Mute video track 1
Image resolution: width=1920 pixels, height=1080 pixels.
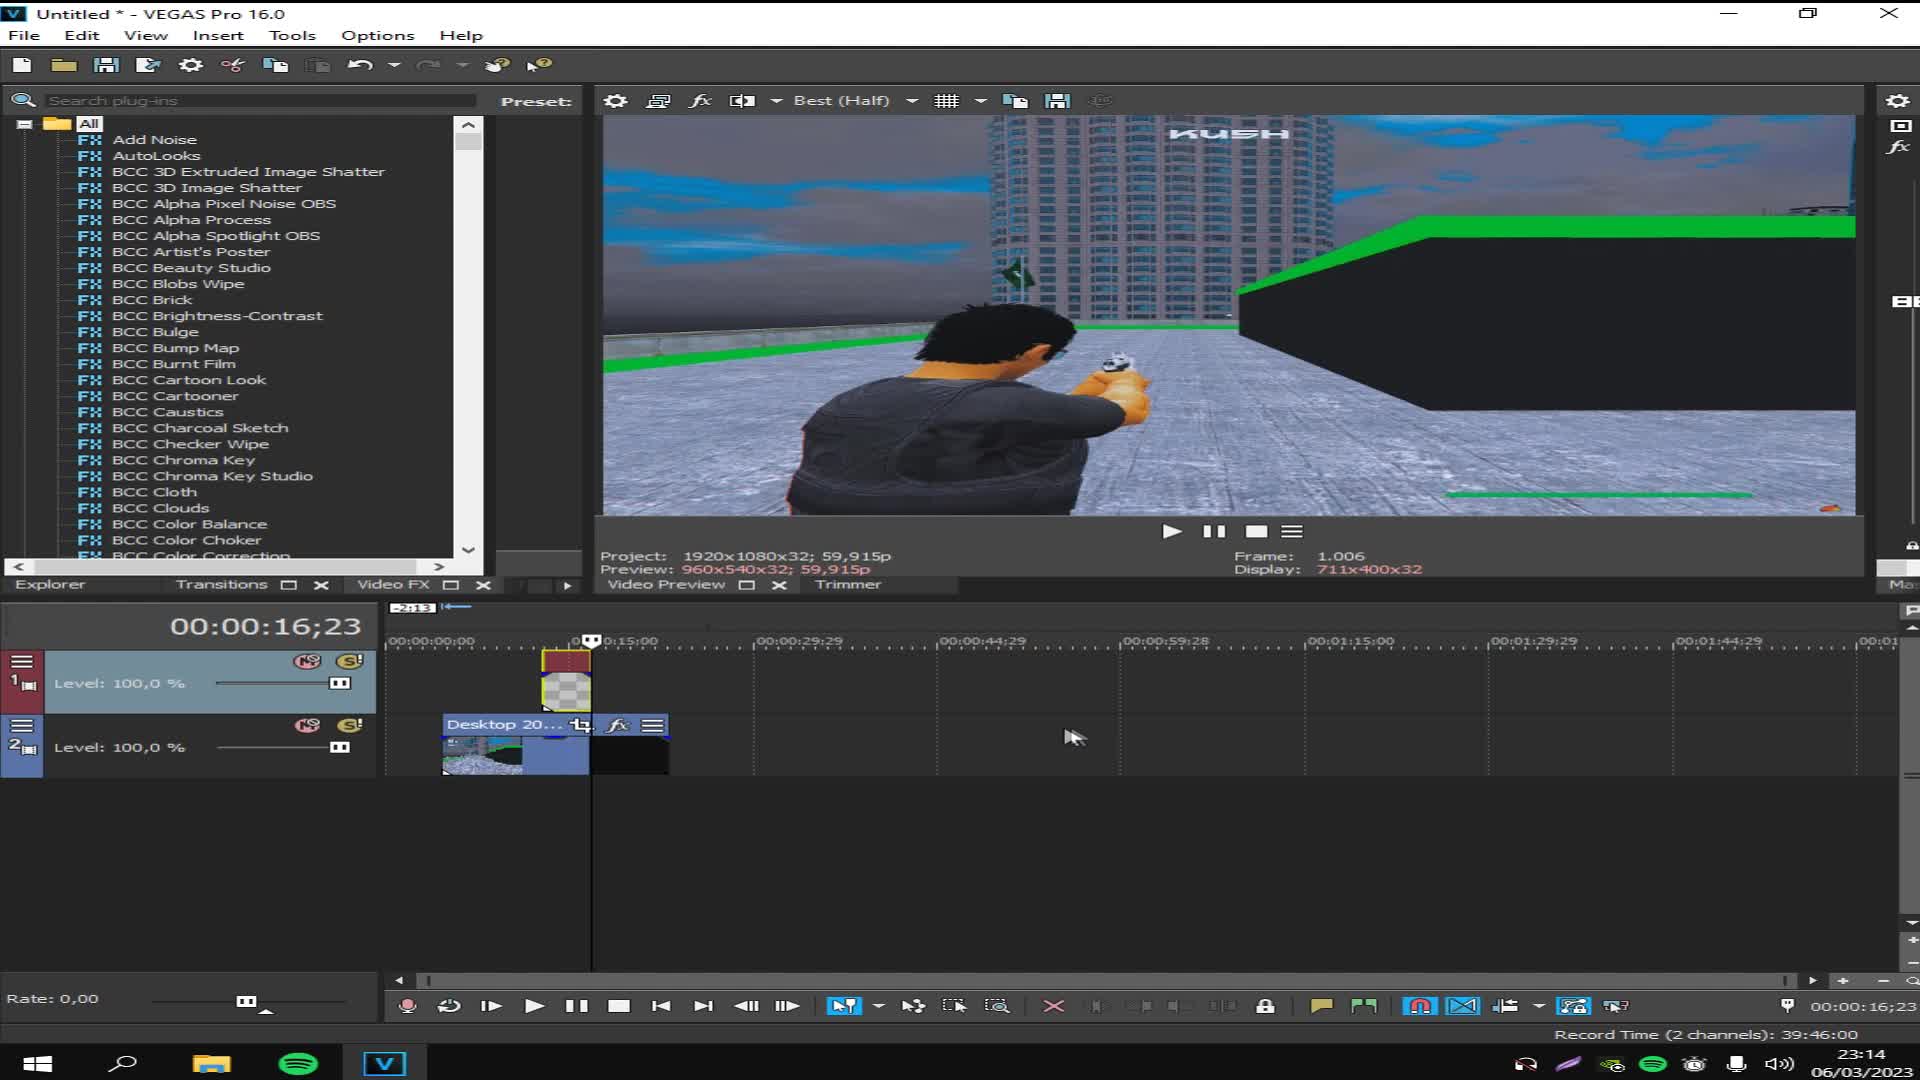pos(307,661)
